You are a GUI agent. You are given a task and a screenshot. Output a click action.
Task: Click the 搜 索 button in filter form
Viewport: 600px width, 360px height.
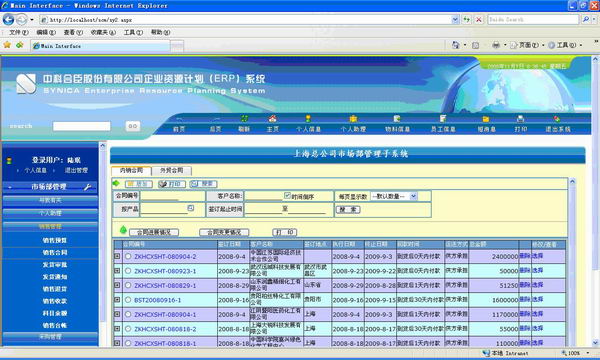(348, 210)
